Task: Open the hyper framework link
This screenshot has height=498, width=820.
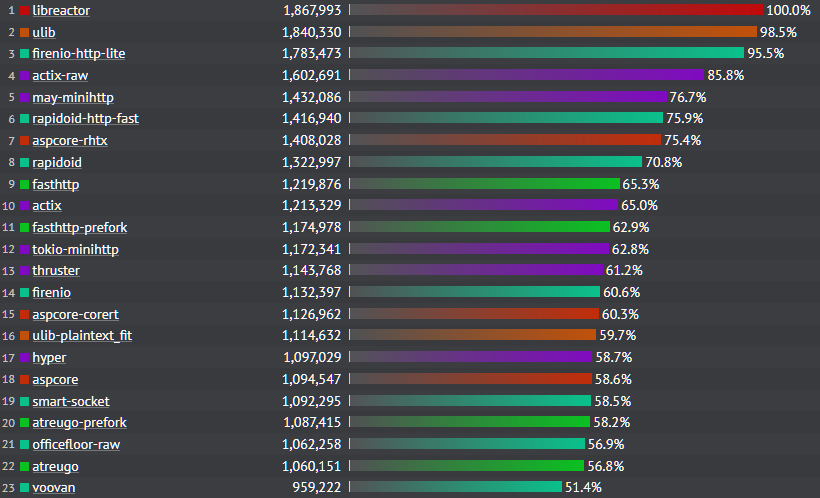Action: coord(49,358)
